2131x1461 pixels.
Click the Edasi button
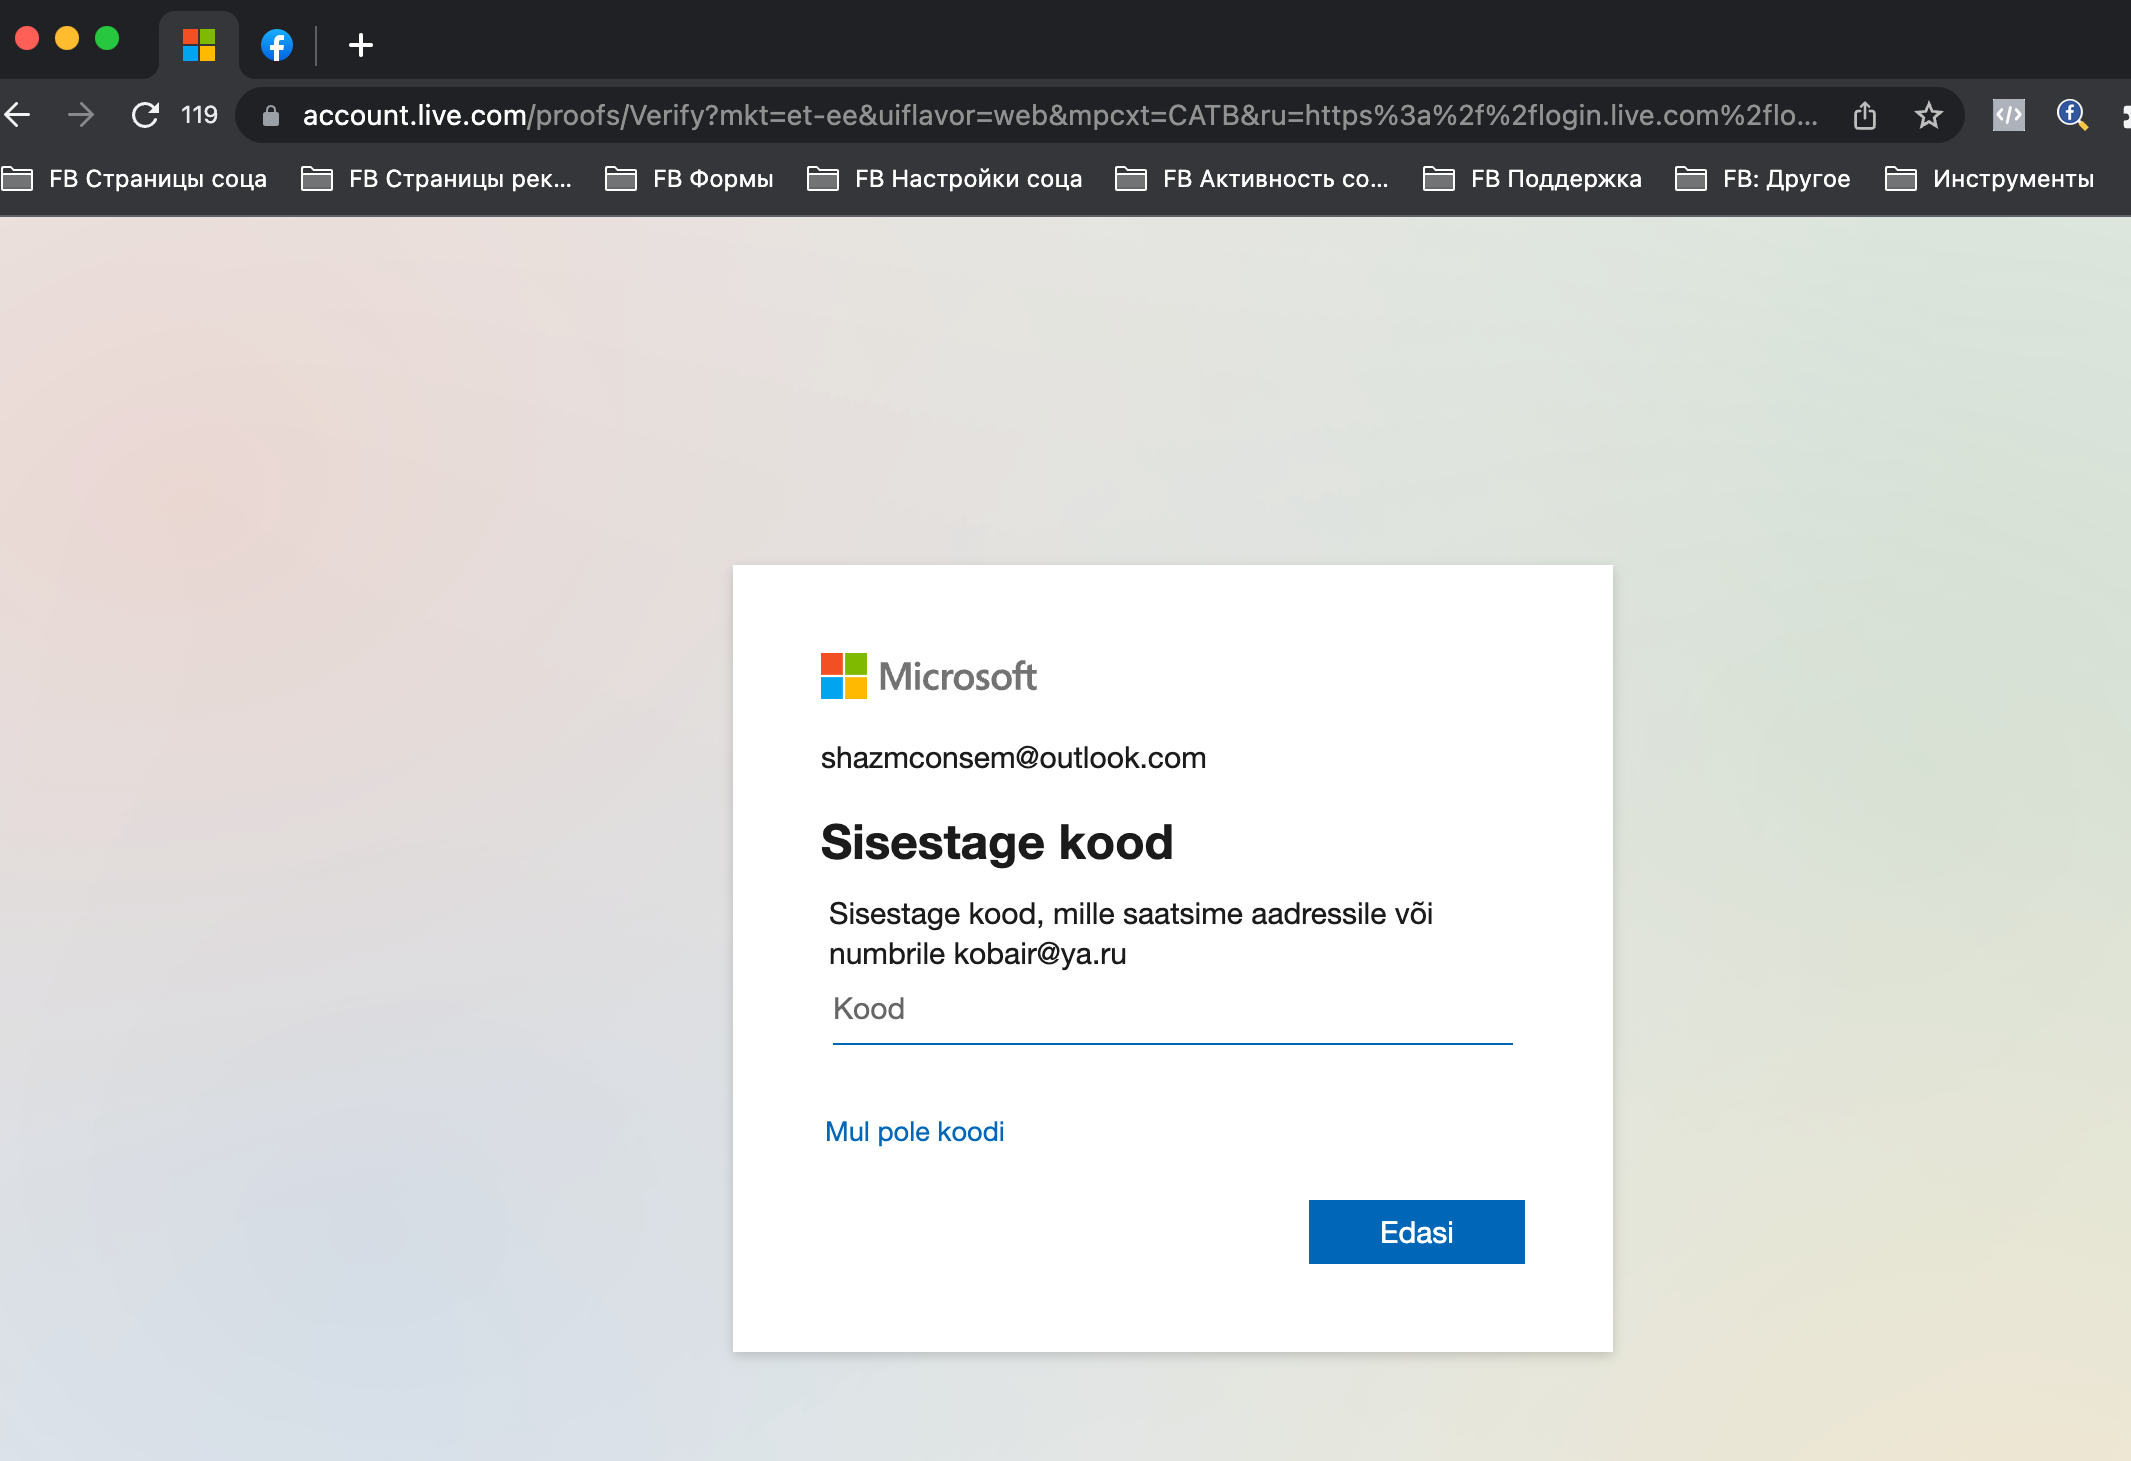tap(1416, 1232)
